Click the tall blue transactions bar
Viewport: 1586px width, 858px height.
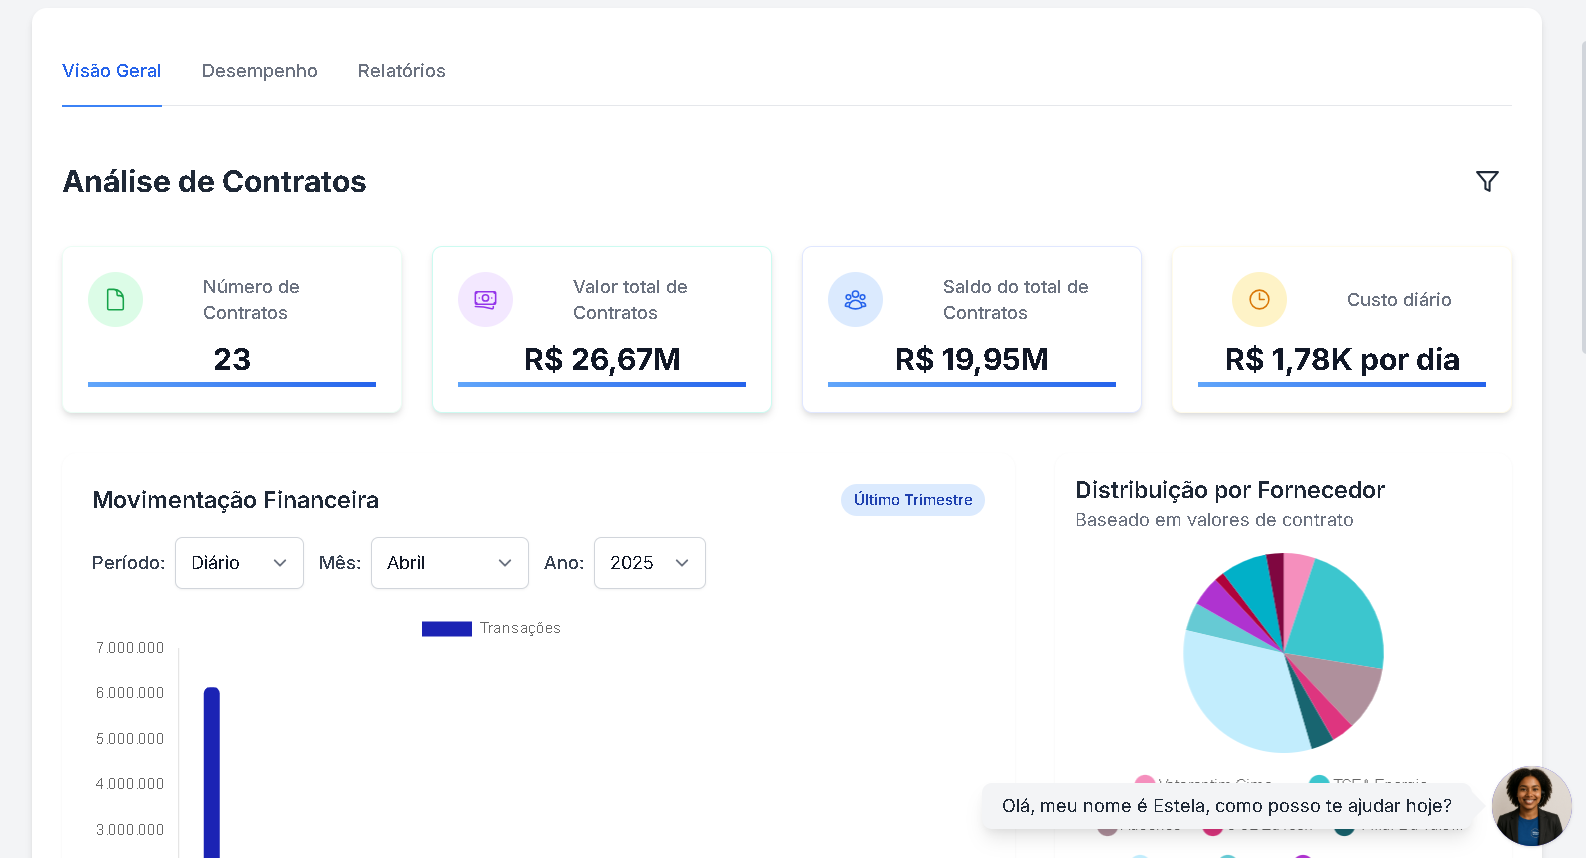212,770
